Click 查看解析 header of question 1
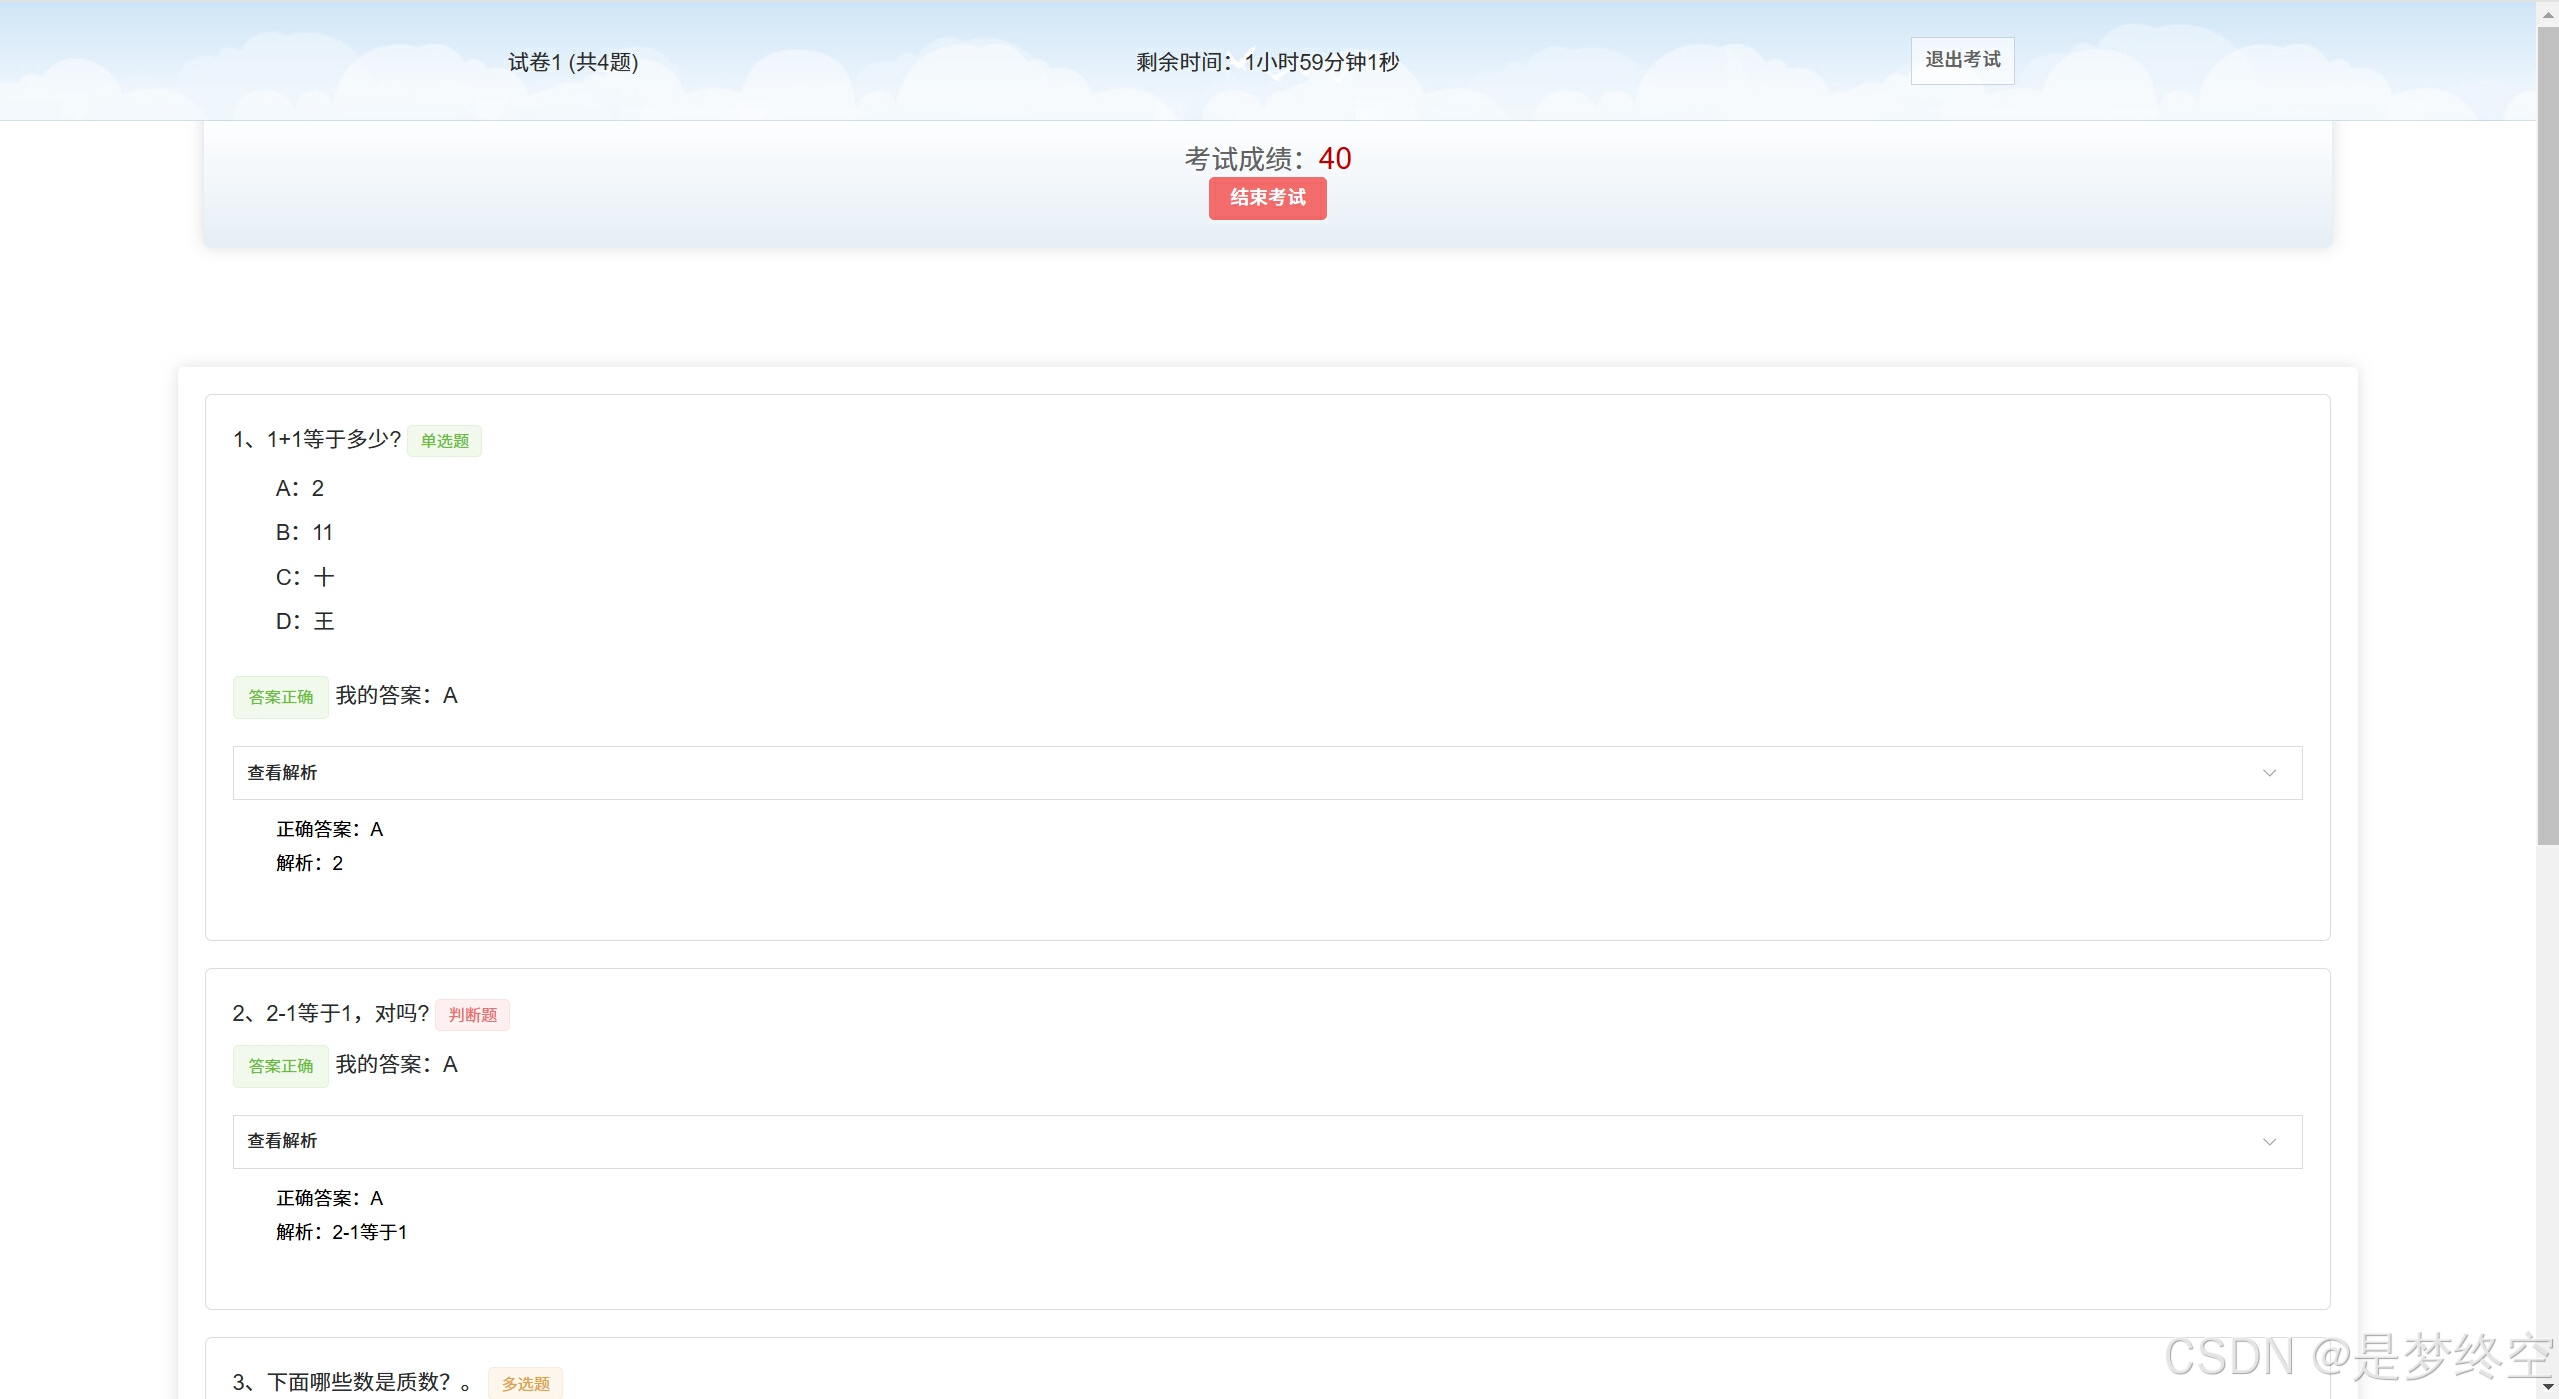 [x=282, y=773]
